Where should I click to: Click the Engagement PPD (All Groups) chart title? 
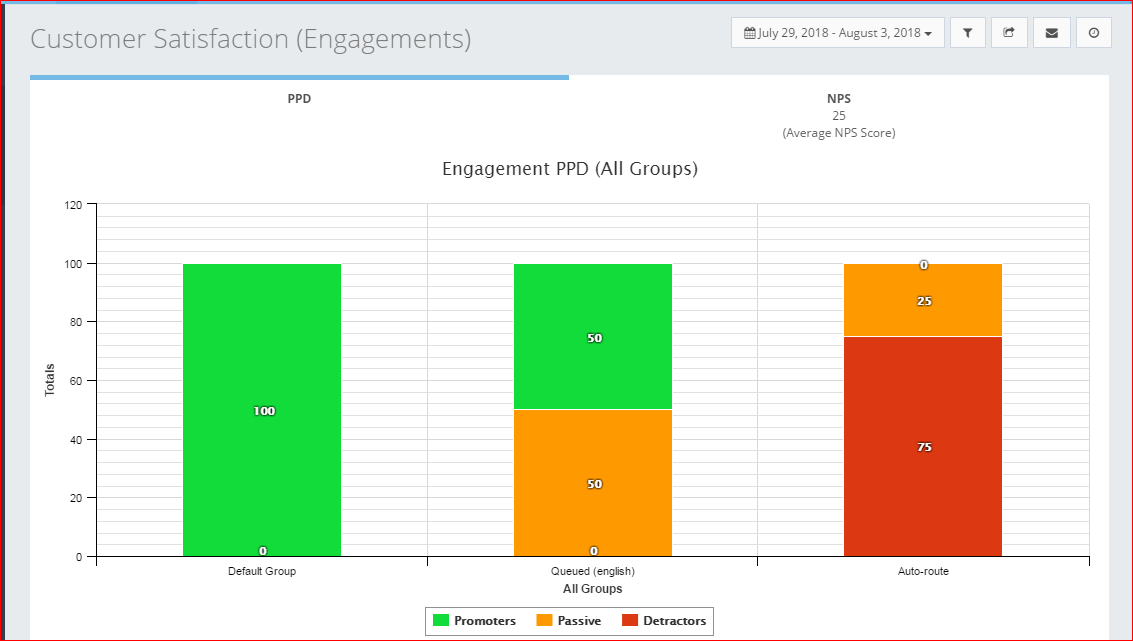pyautogui.click(x=569, y=169)
